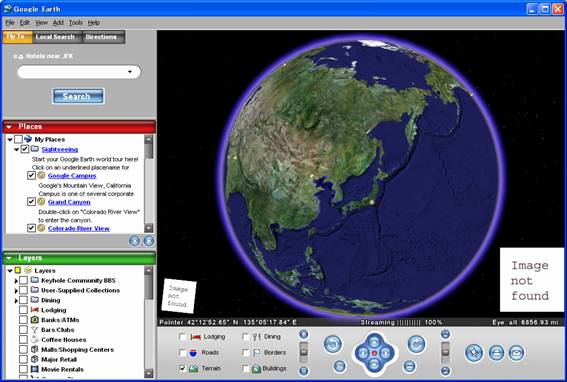Pan the globe up with the up arrow

(374, 341)
